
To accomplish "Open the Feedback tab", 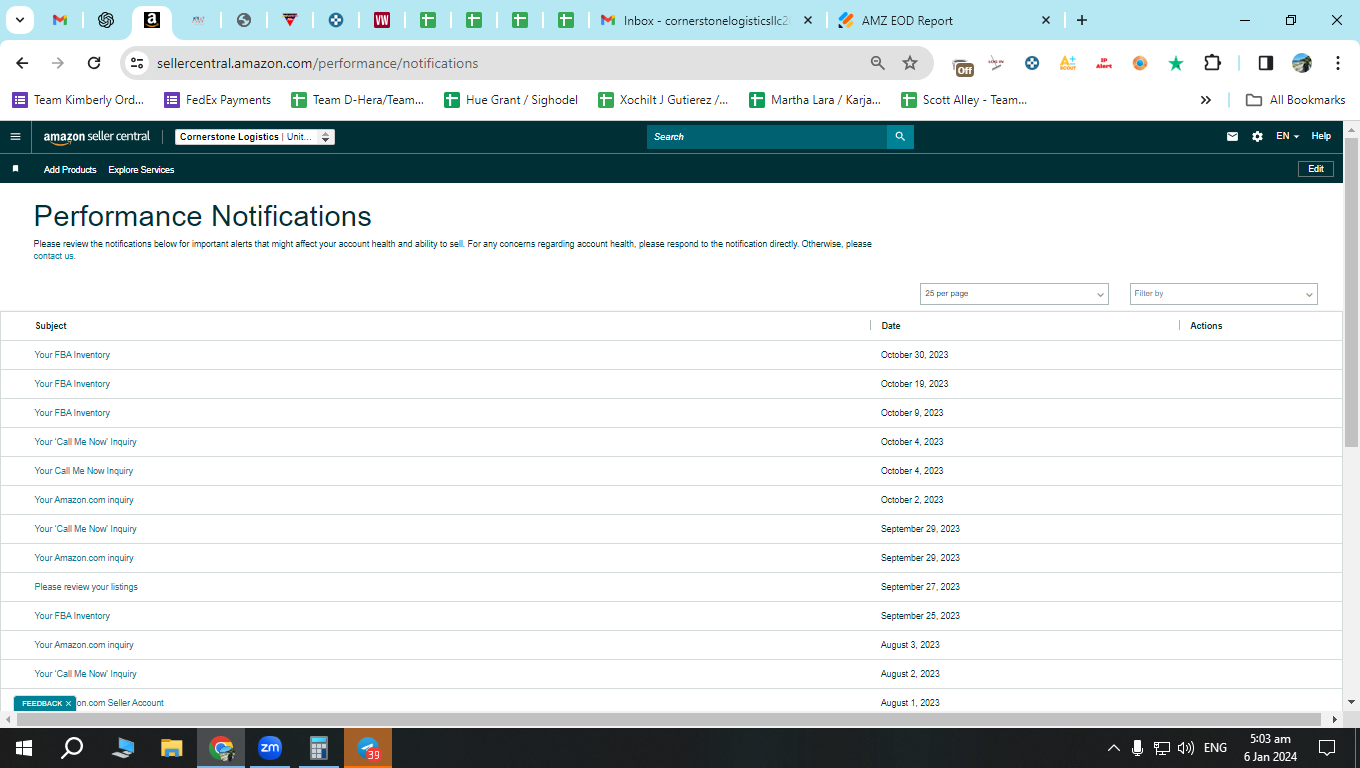I will (42, 703).
